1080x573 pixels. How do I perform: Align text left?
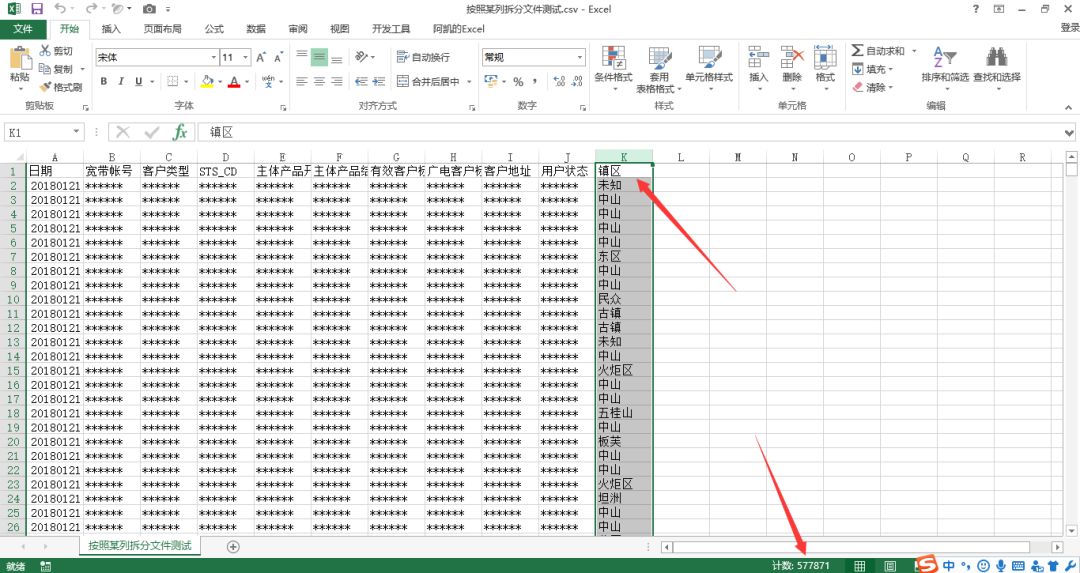(302, 81)
